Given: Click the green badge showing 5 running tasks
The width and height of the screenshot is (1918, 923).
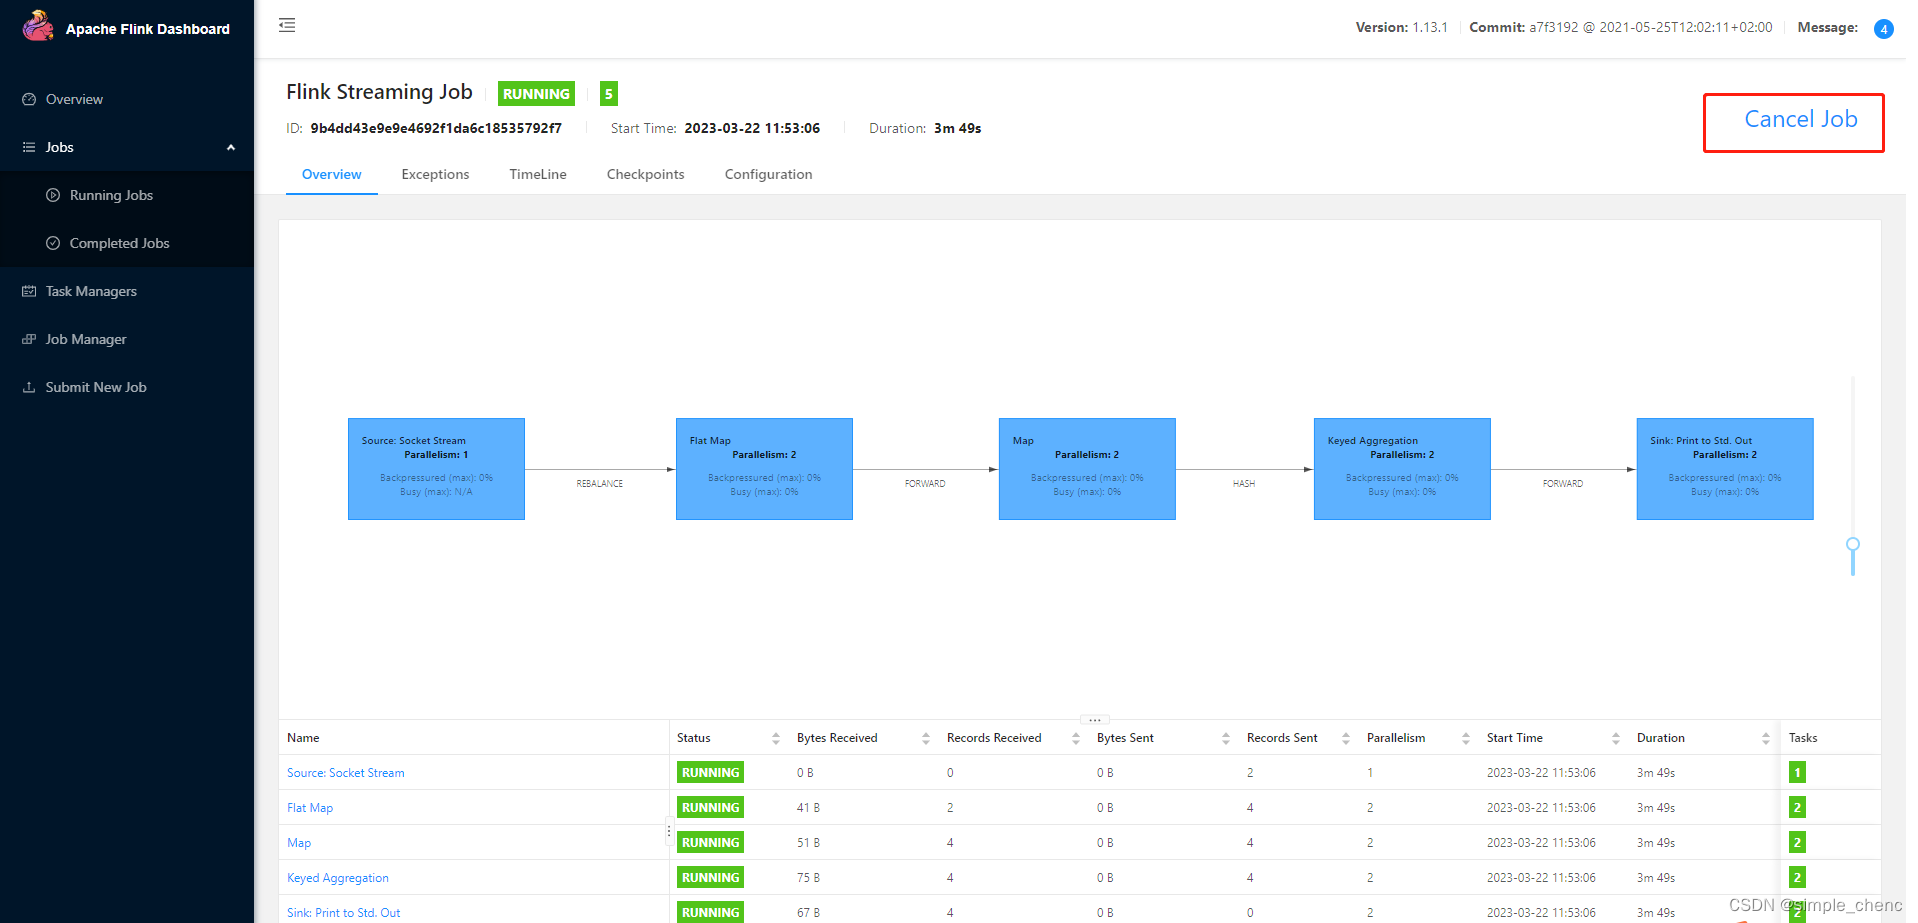Looking at the screenshot, I should (x=608, y=94).
